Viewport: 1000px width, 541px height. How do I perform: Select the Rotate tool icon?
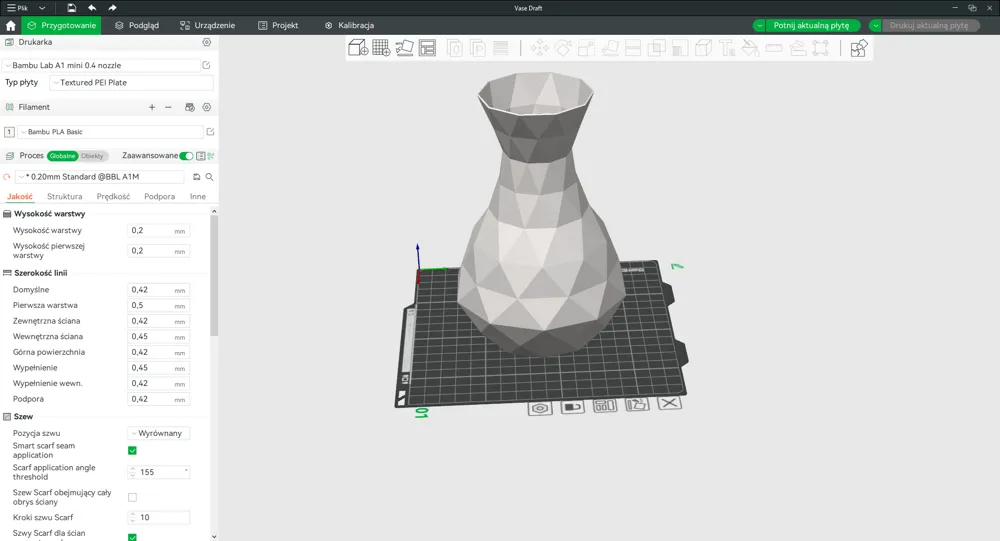[563, 48]
